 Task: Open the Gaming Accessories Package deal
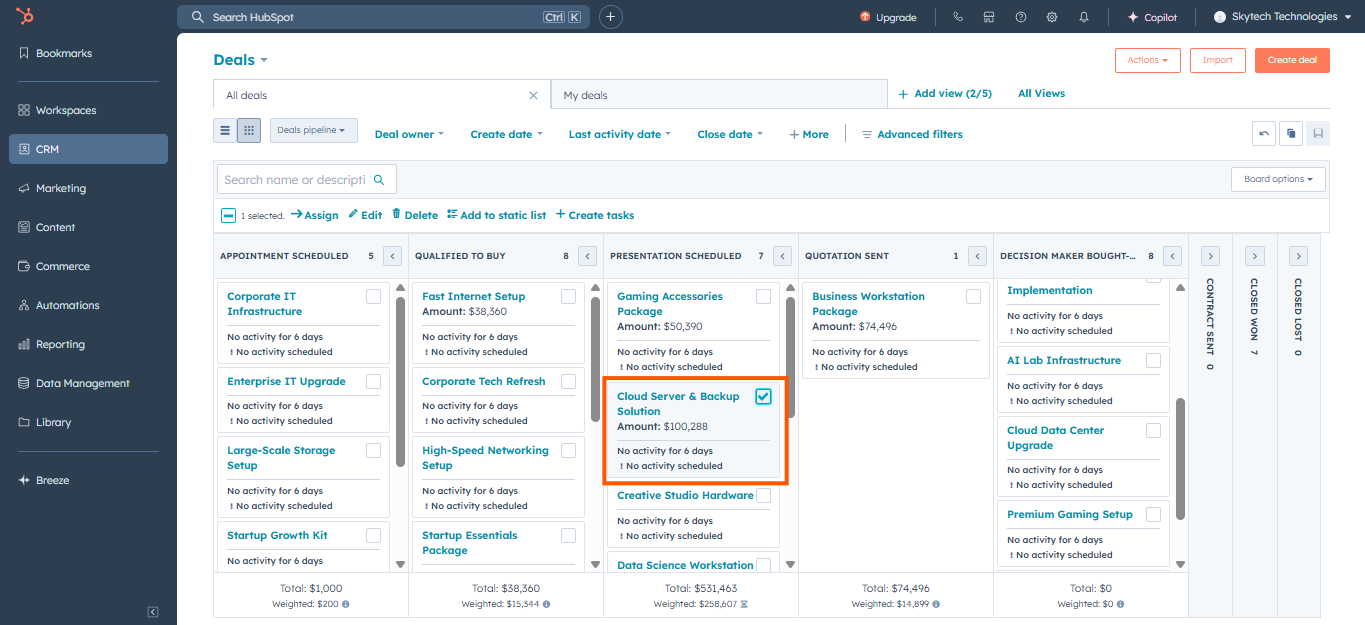tap(669, 303)
